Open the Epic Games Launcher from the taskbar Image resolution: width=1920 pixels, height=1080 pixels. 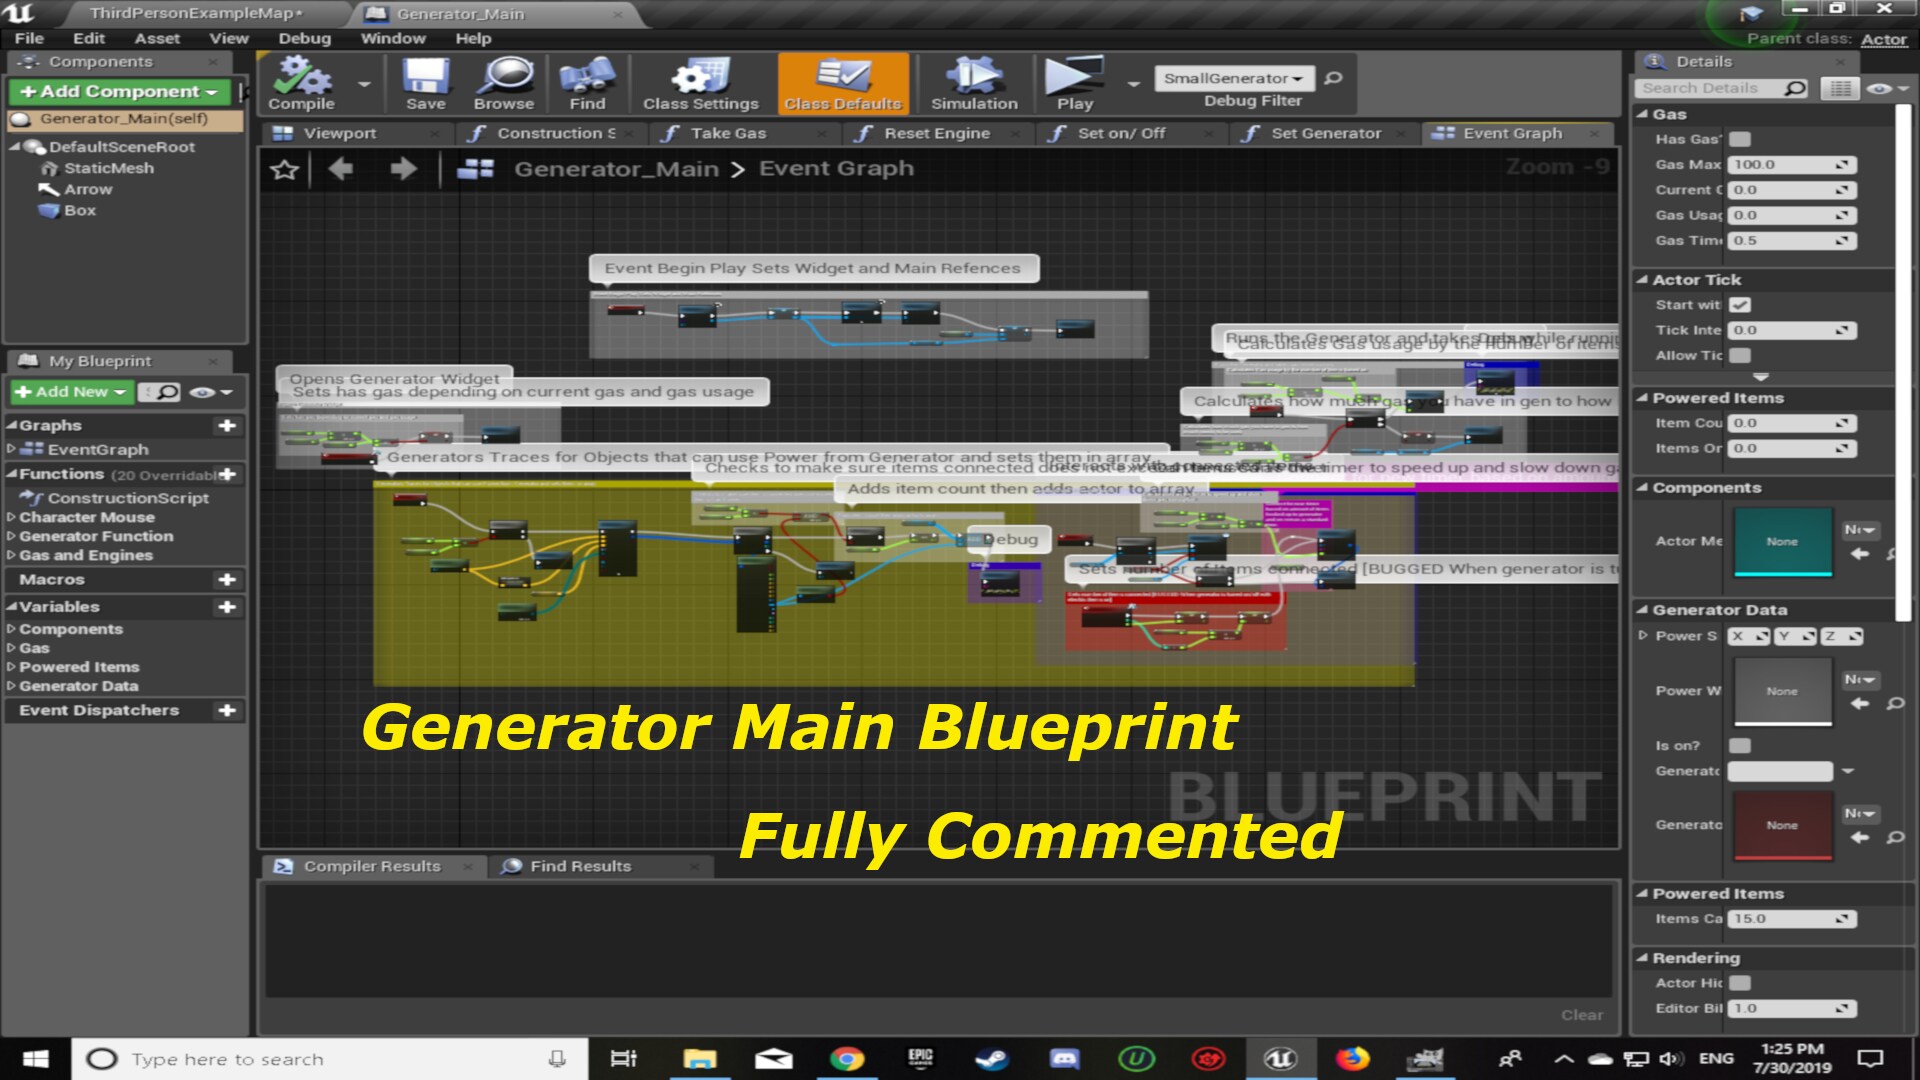tap(921, 1058)
